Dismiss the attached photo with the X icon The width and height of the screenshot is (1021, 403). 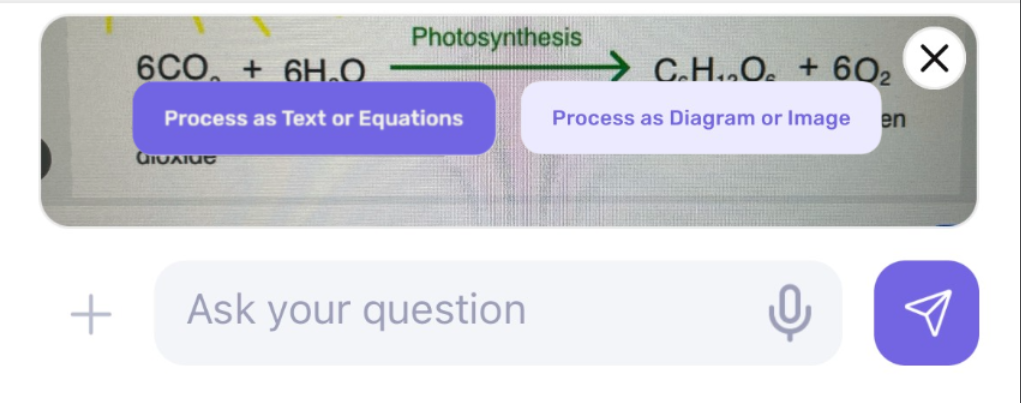click(x=934, y=59)
